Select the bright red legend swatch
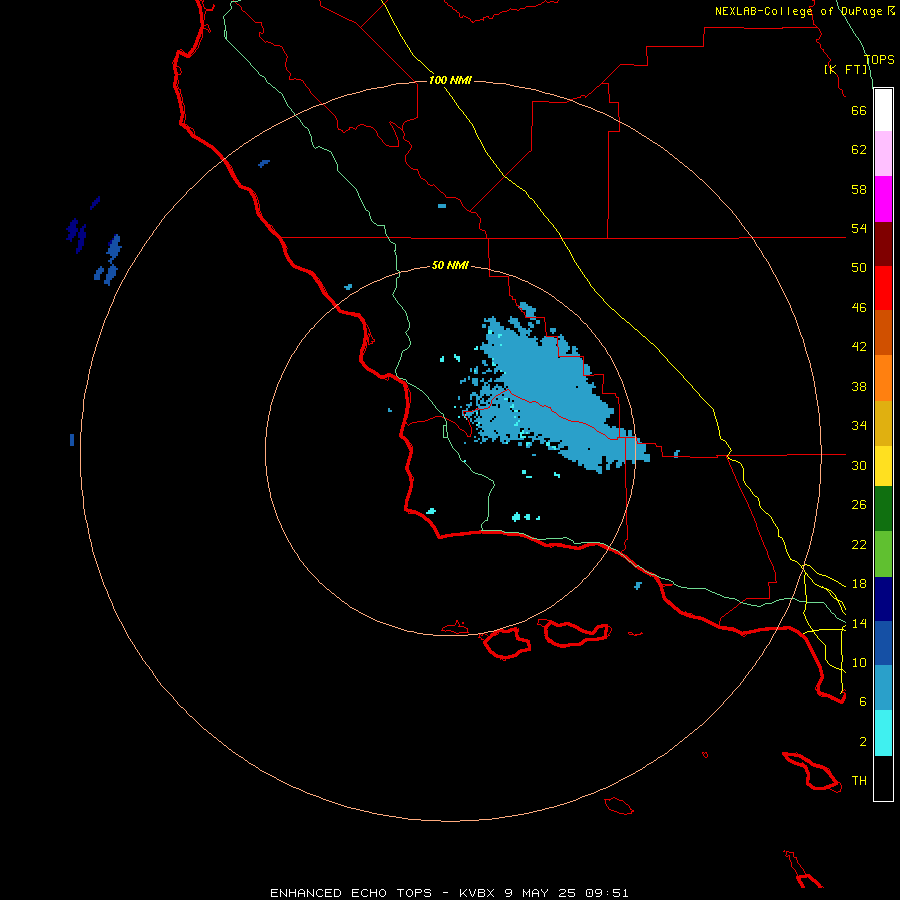This screenshot has height=900, width=900. (x=883, y=288)
